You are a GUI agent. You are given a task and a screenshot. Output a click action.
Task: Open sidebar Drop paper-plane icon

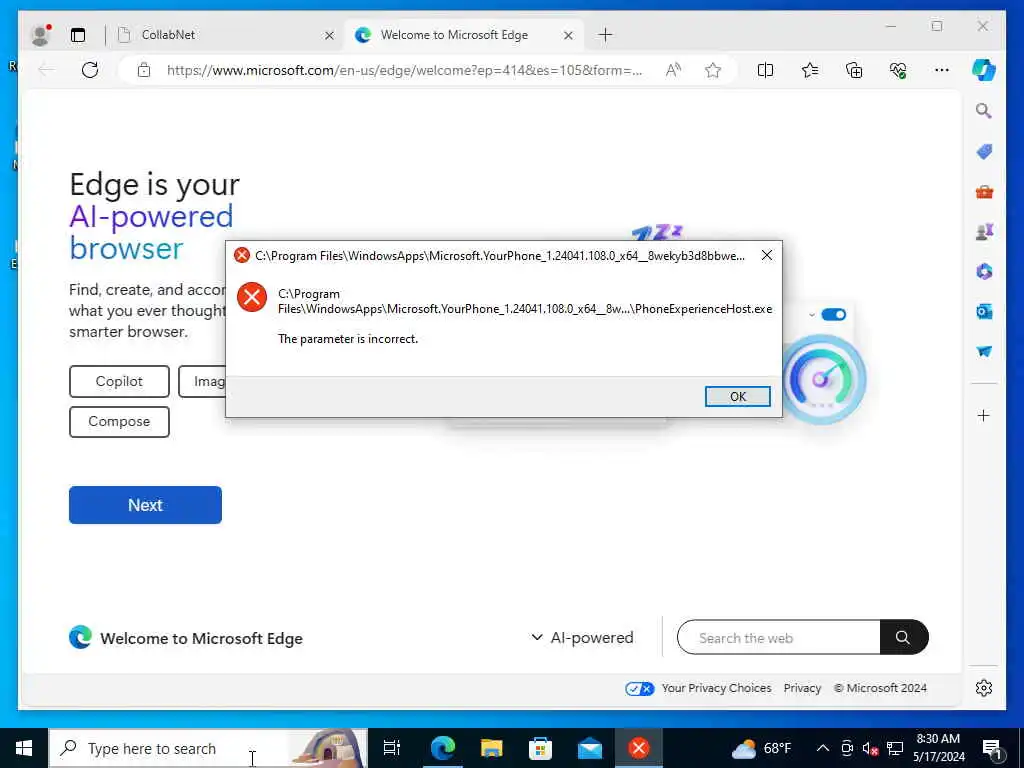coord(984,351)
